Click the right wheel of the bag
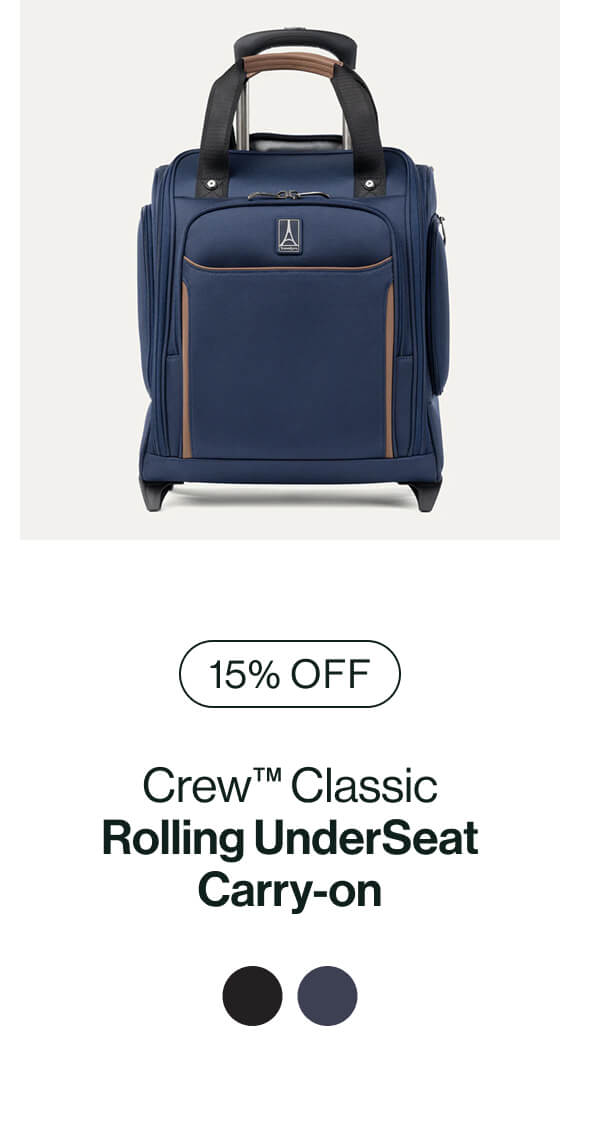 424,496
